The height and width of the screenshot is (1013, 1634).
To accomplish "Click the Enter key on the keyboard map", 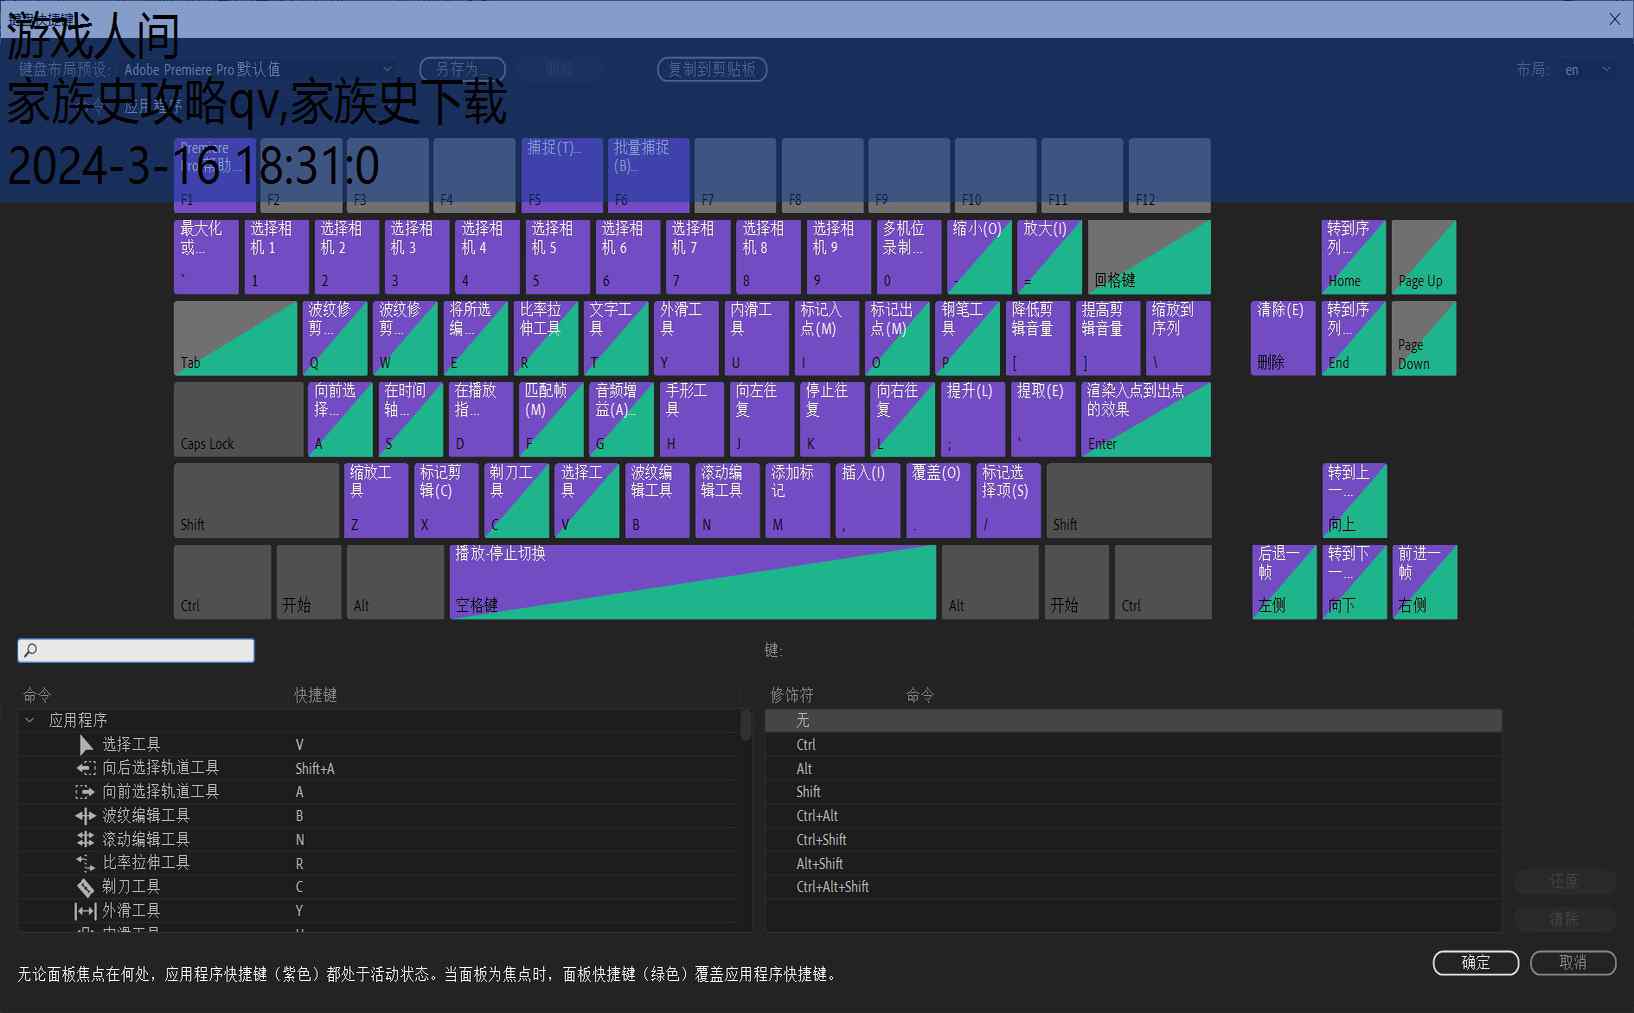I will click(1146, 419).
